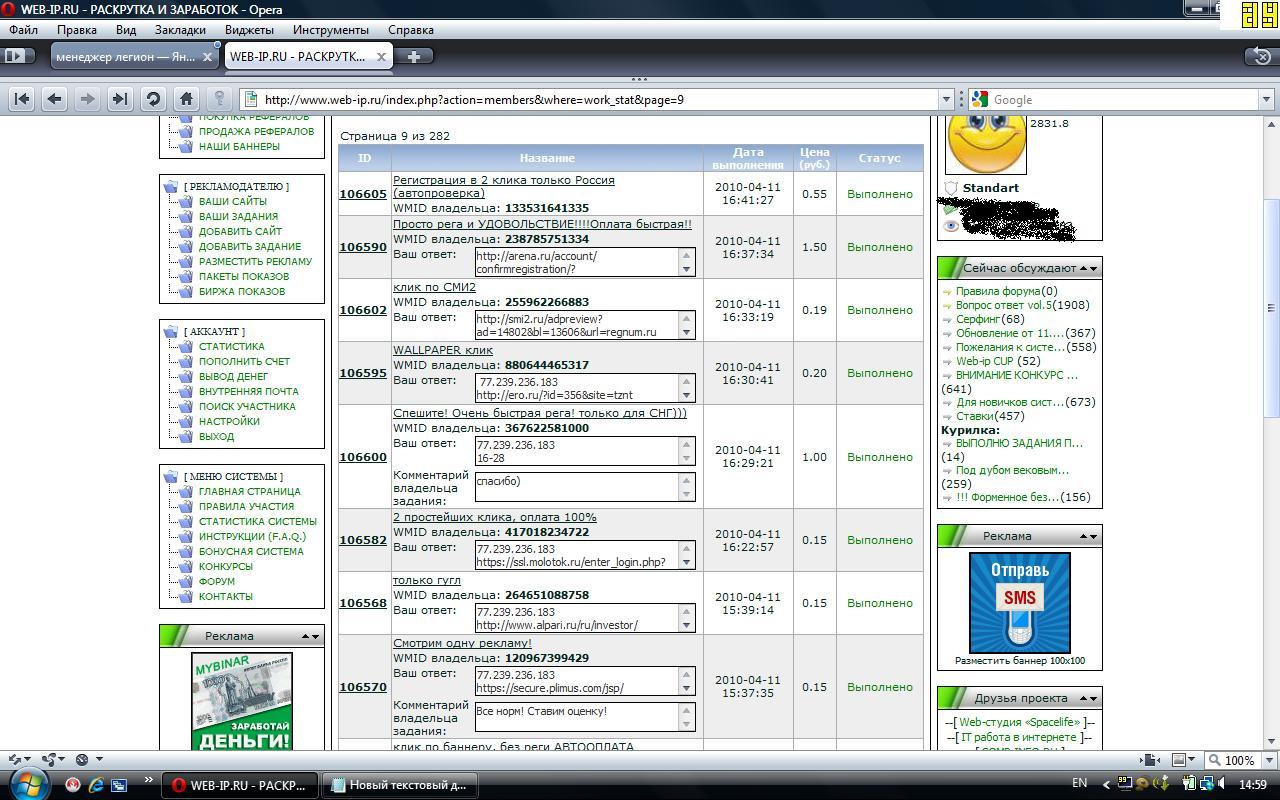Open WALLPAPER клик task link

[x=443, y=350]
